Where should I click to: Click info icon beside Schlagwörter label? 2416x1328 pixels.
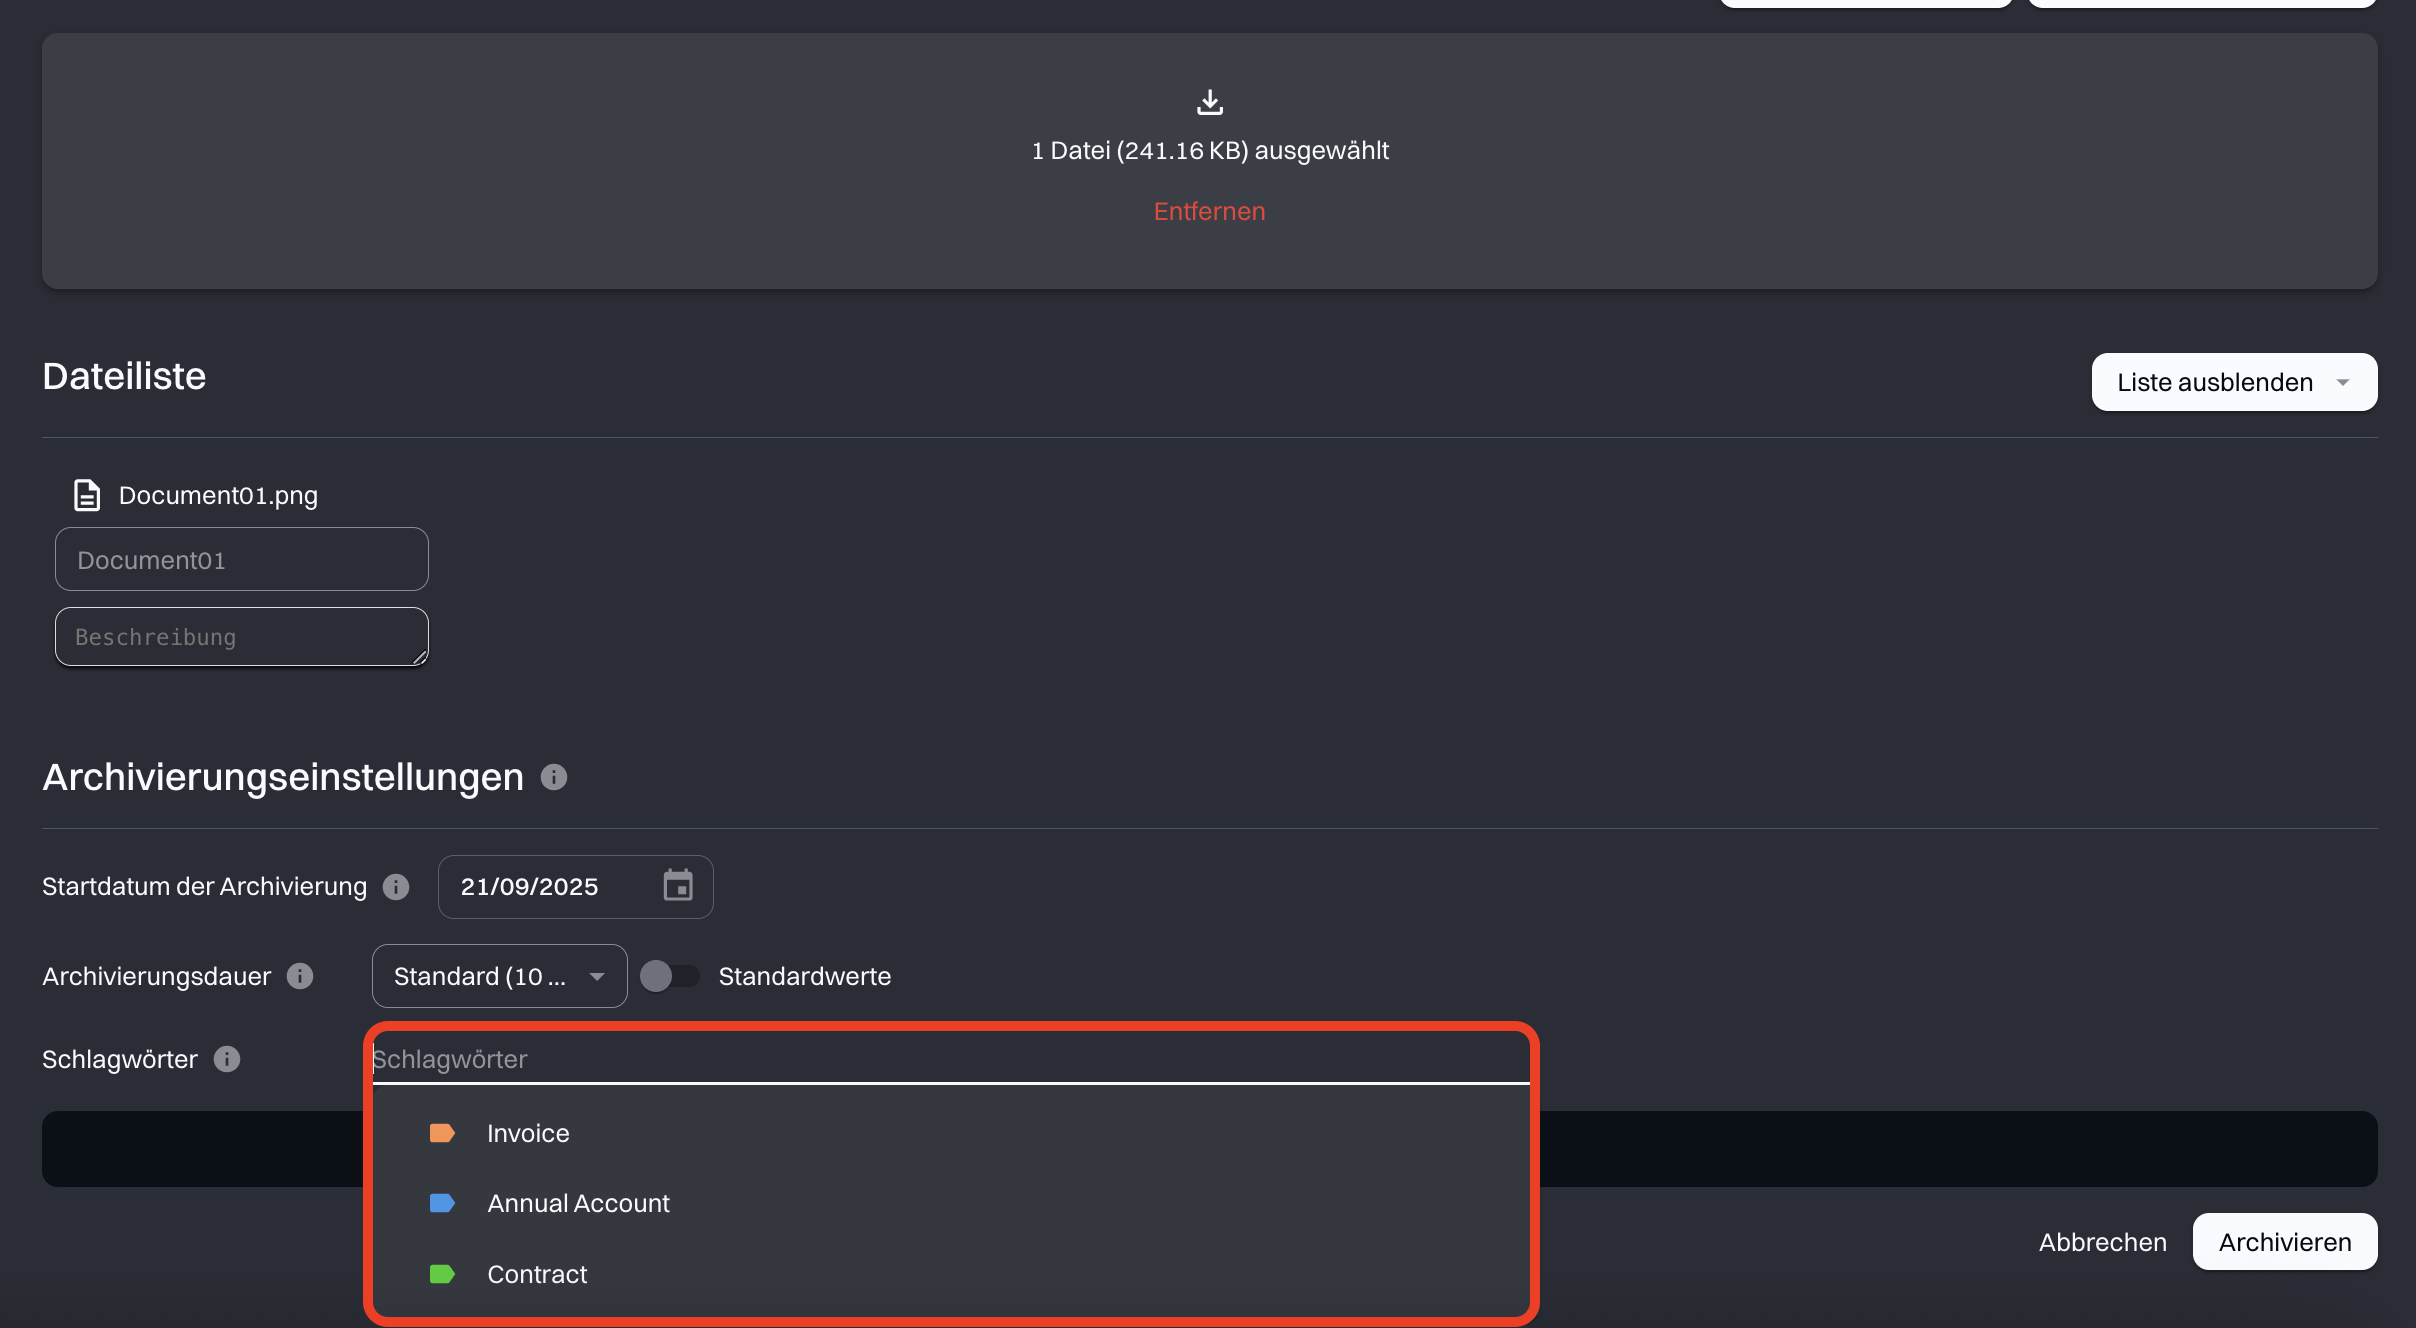pyautogui.click(x=227, y=1059)
